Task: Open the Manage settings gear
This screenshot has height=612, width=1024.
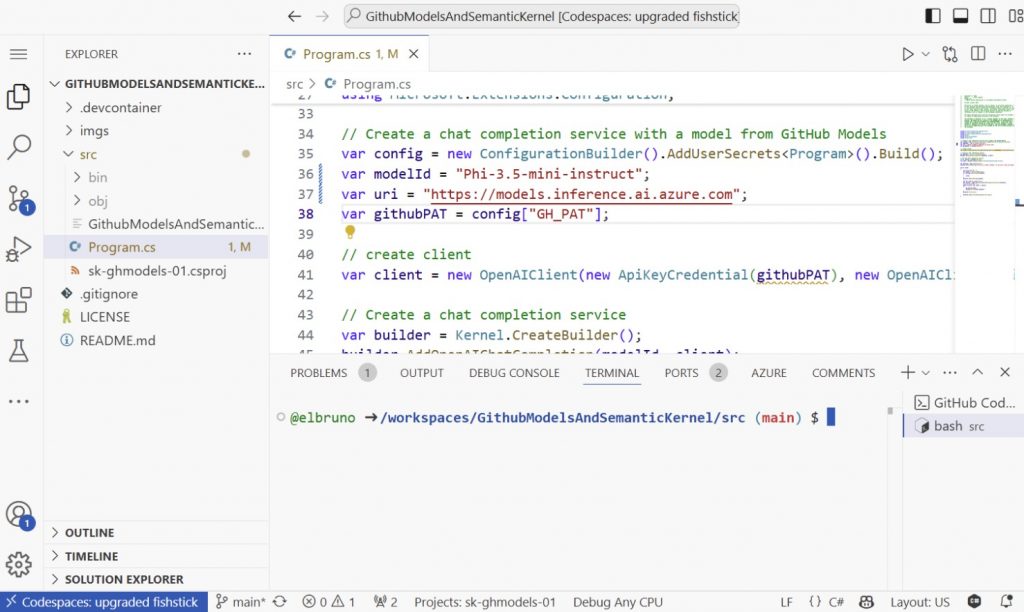Action: [19, 565]
